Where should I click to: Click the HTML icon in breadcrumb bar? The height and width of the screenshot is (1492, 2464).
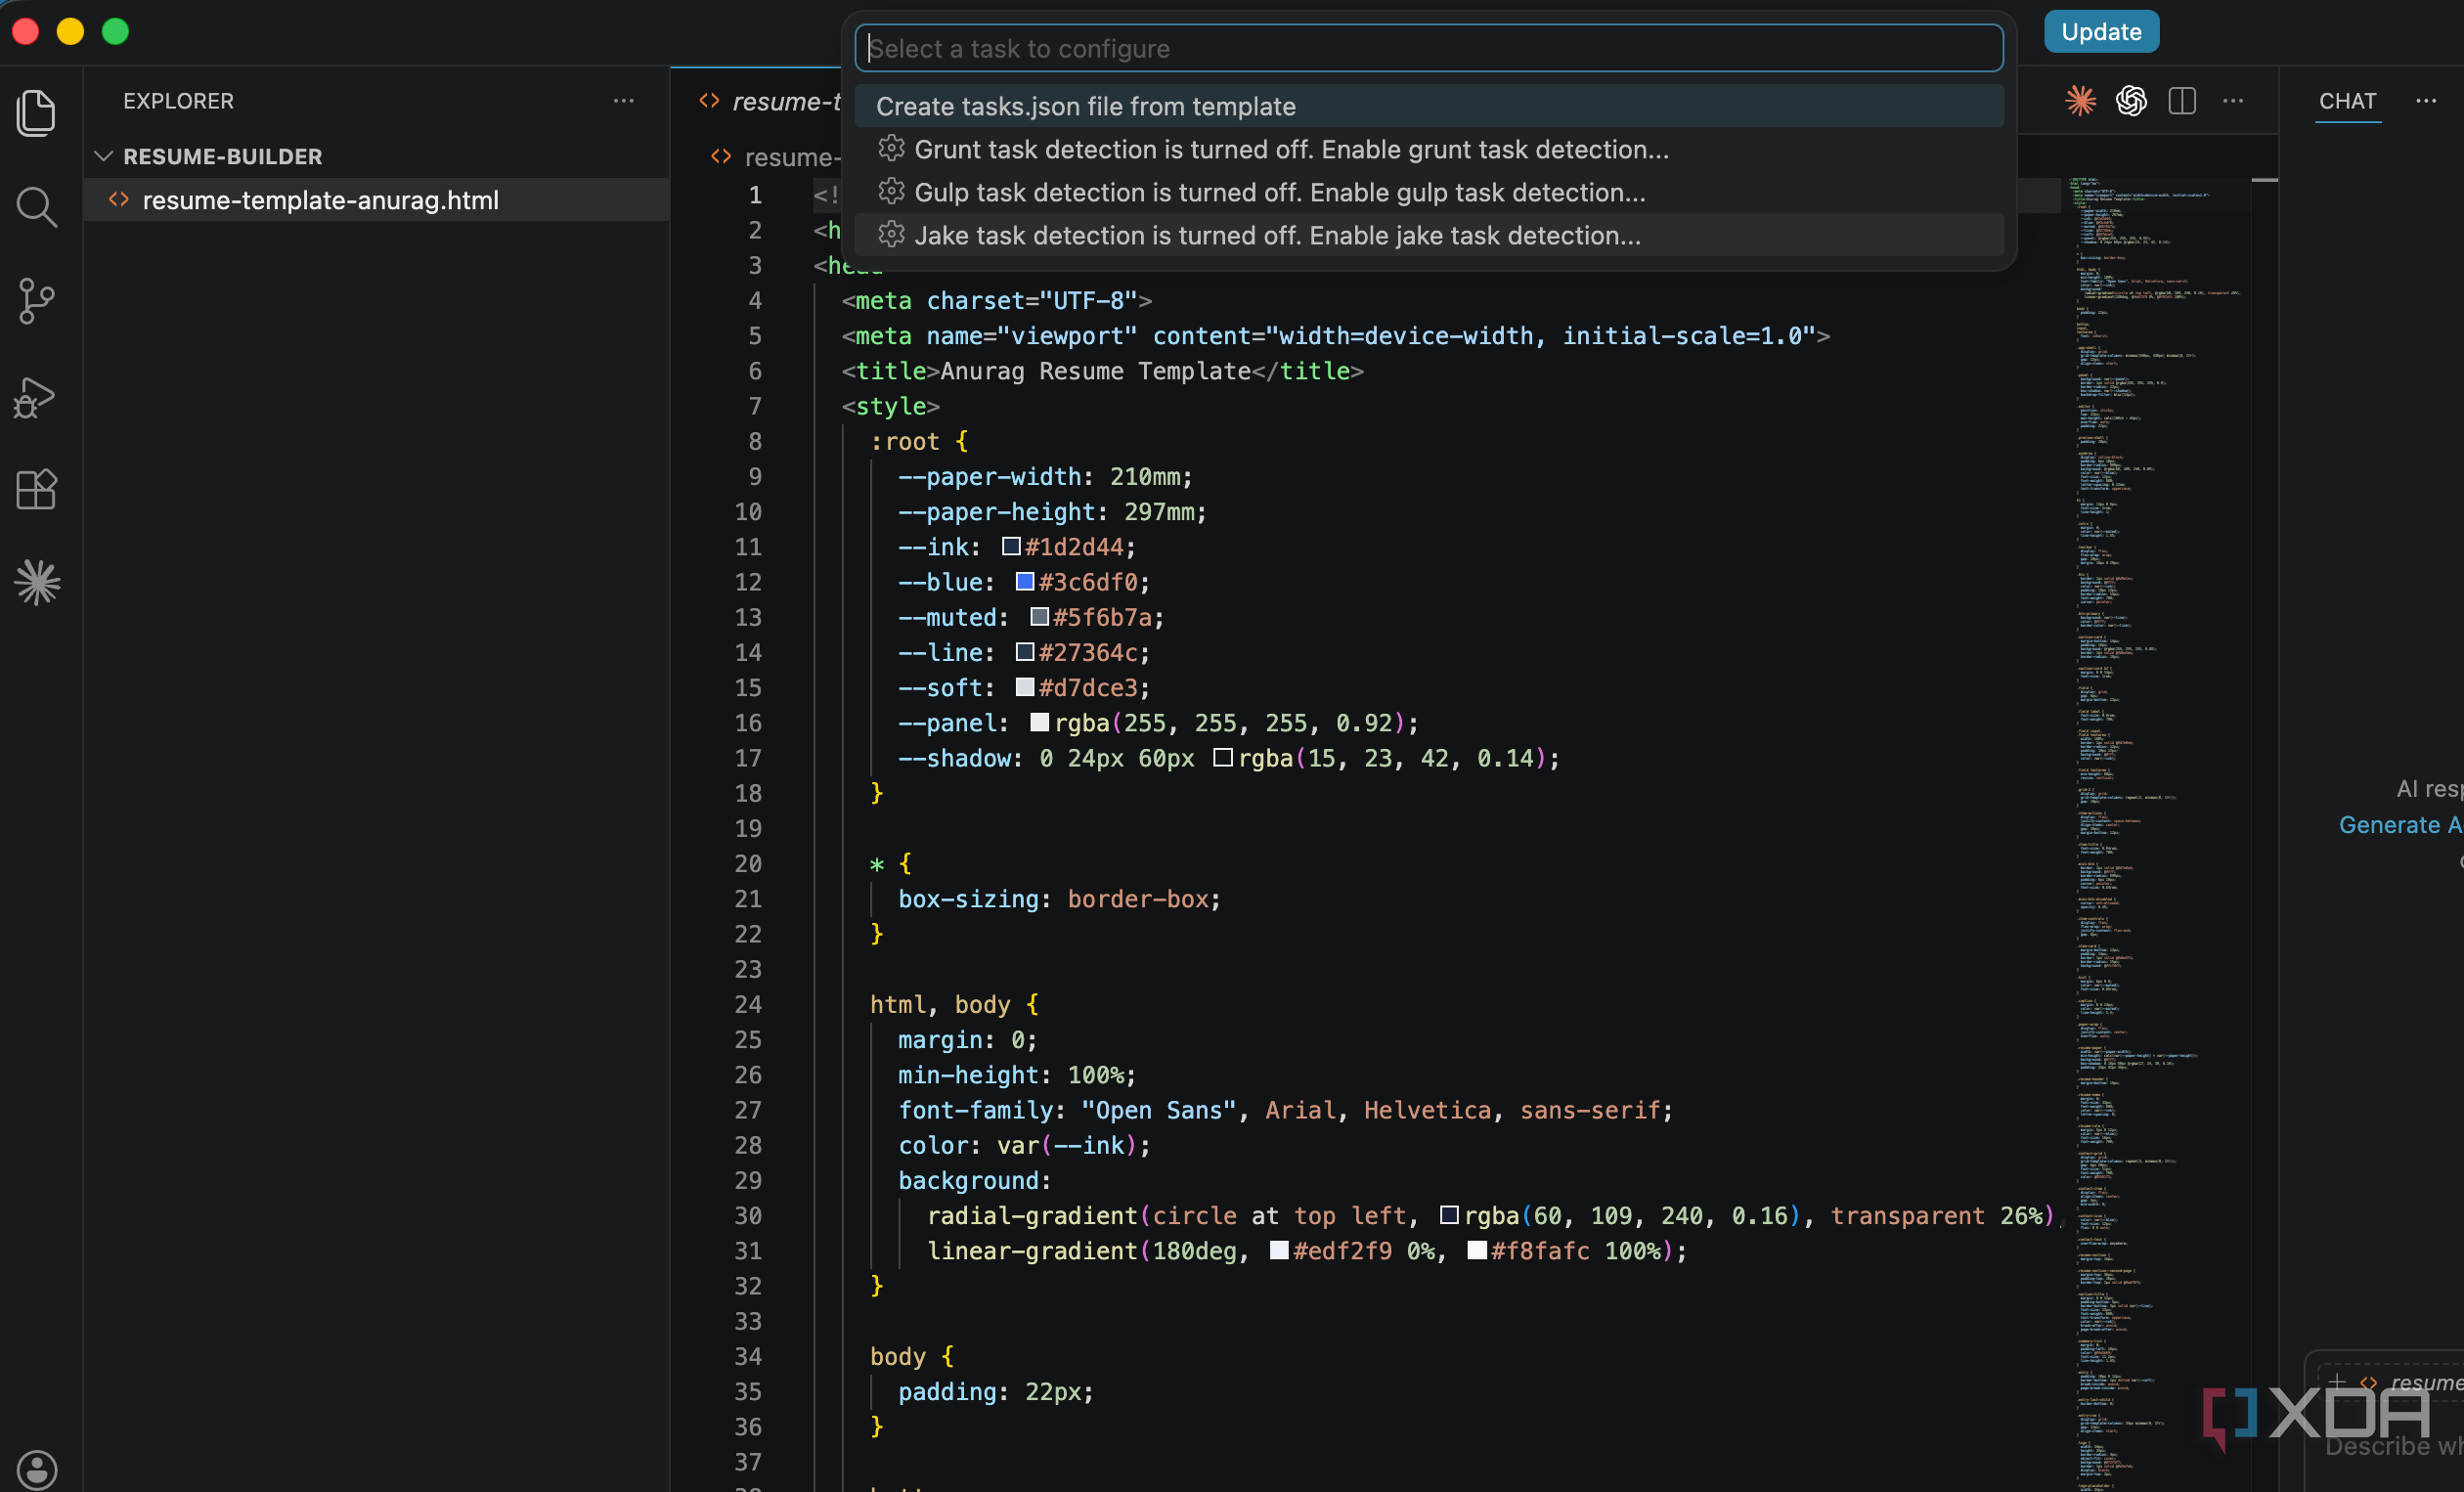(720, 156)
